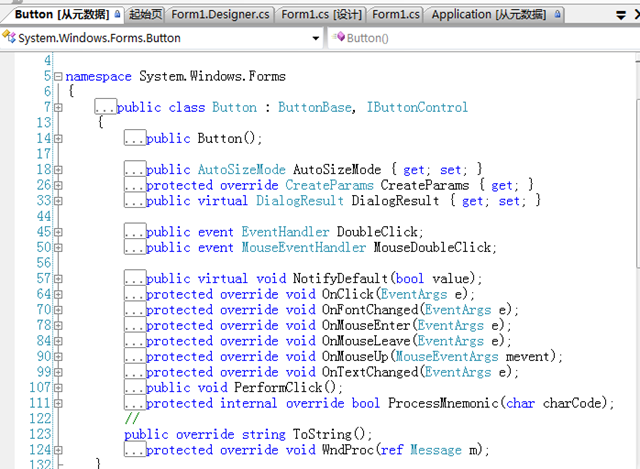This screenshot has height=469, width=640.
Task: Expand the outline node at line 57 NotifyDefault
Action: click(57, 279)
